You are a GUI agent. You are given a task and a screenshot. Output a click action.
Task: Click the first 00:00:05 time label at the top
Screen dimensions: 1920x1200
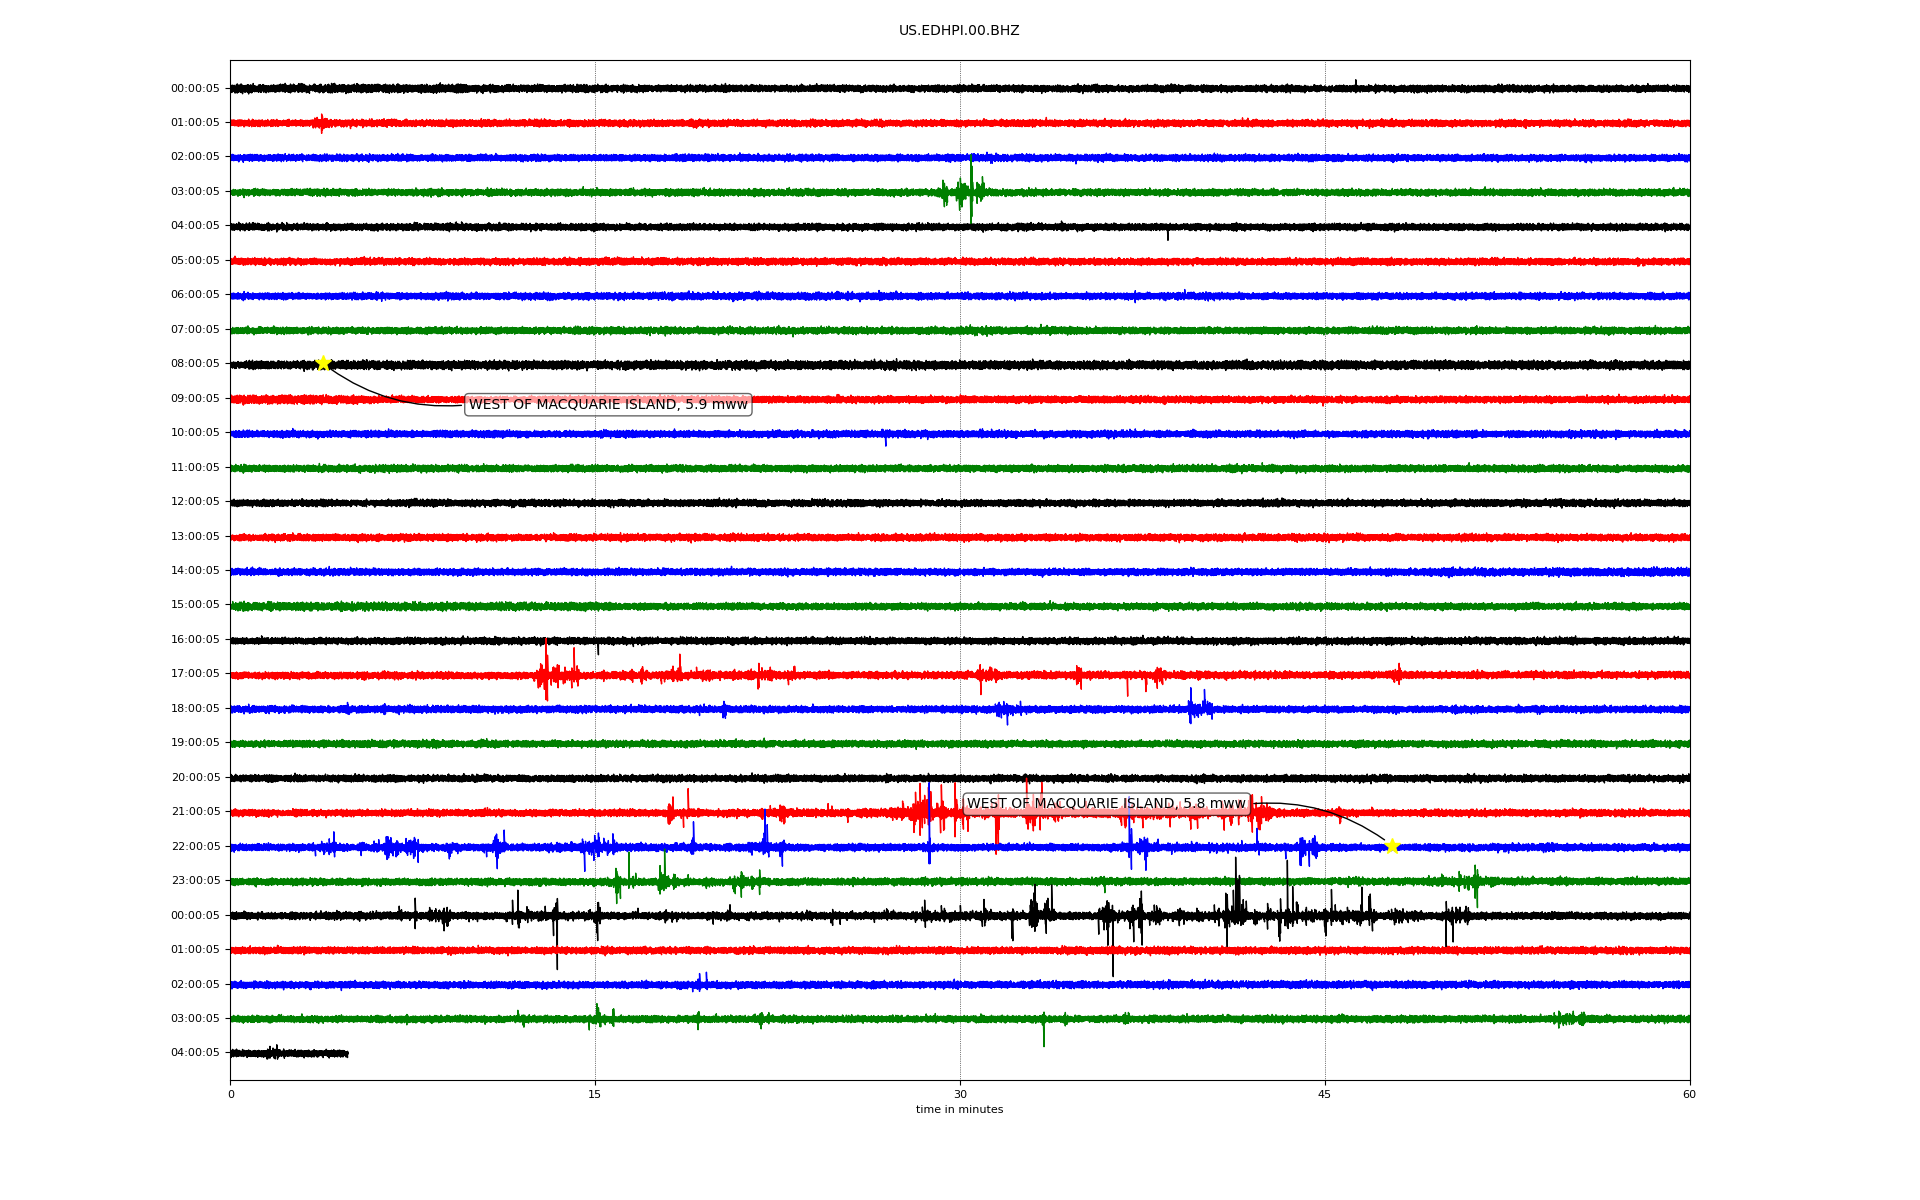(x=195, y=88)
